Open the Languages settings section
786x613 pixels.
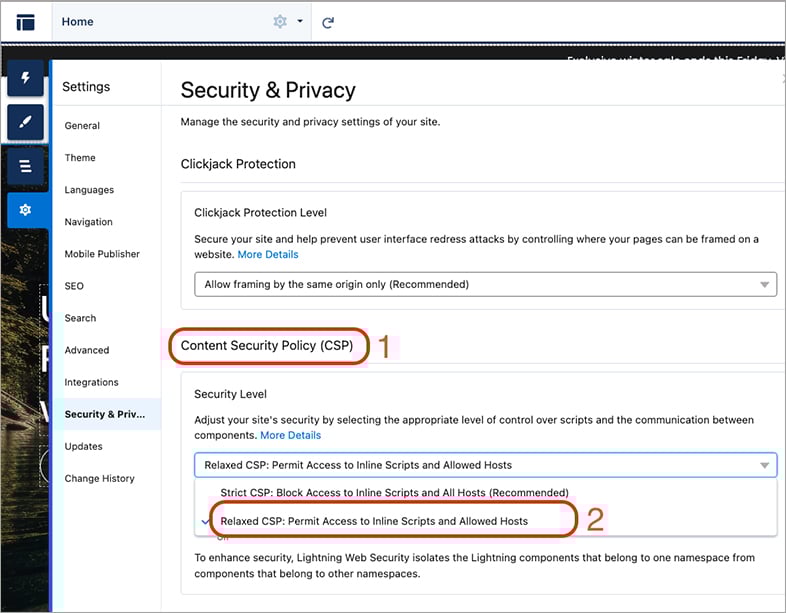coord(89,190)
